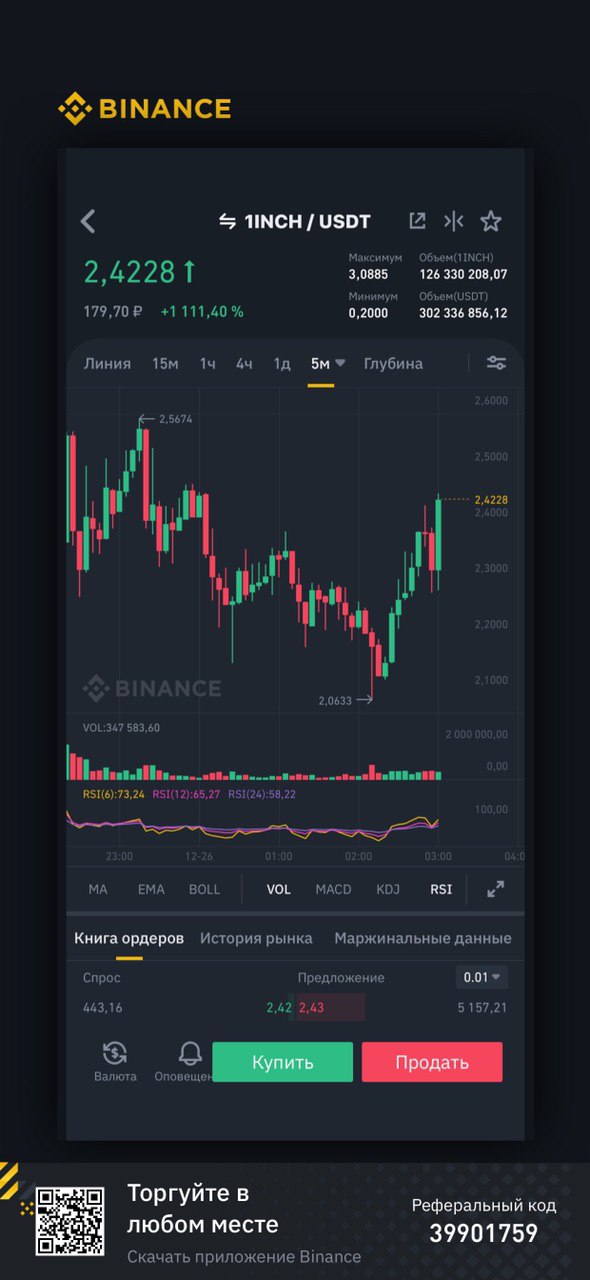Tap the Купить buy button
Image resolution: width=590 pixels, height=1280 pixels.
coord(283,1062)
